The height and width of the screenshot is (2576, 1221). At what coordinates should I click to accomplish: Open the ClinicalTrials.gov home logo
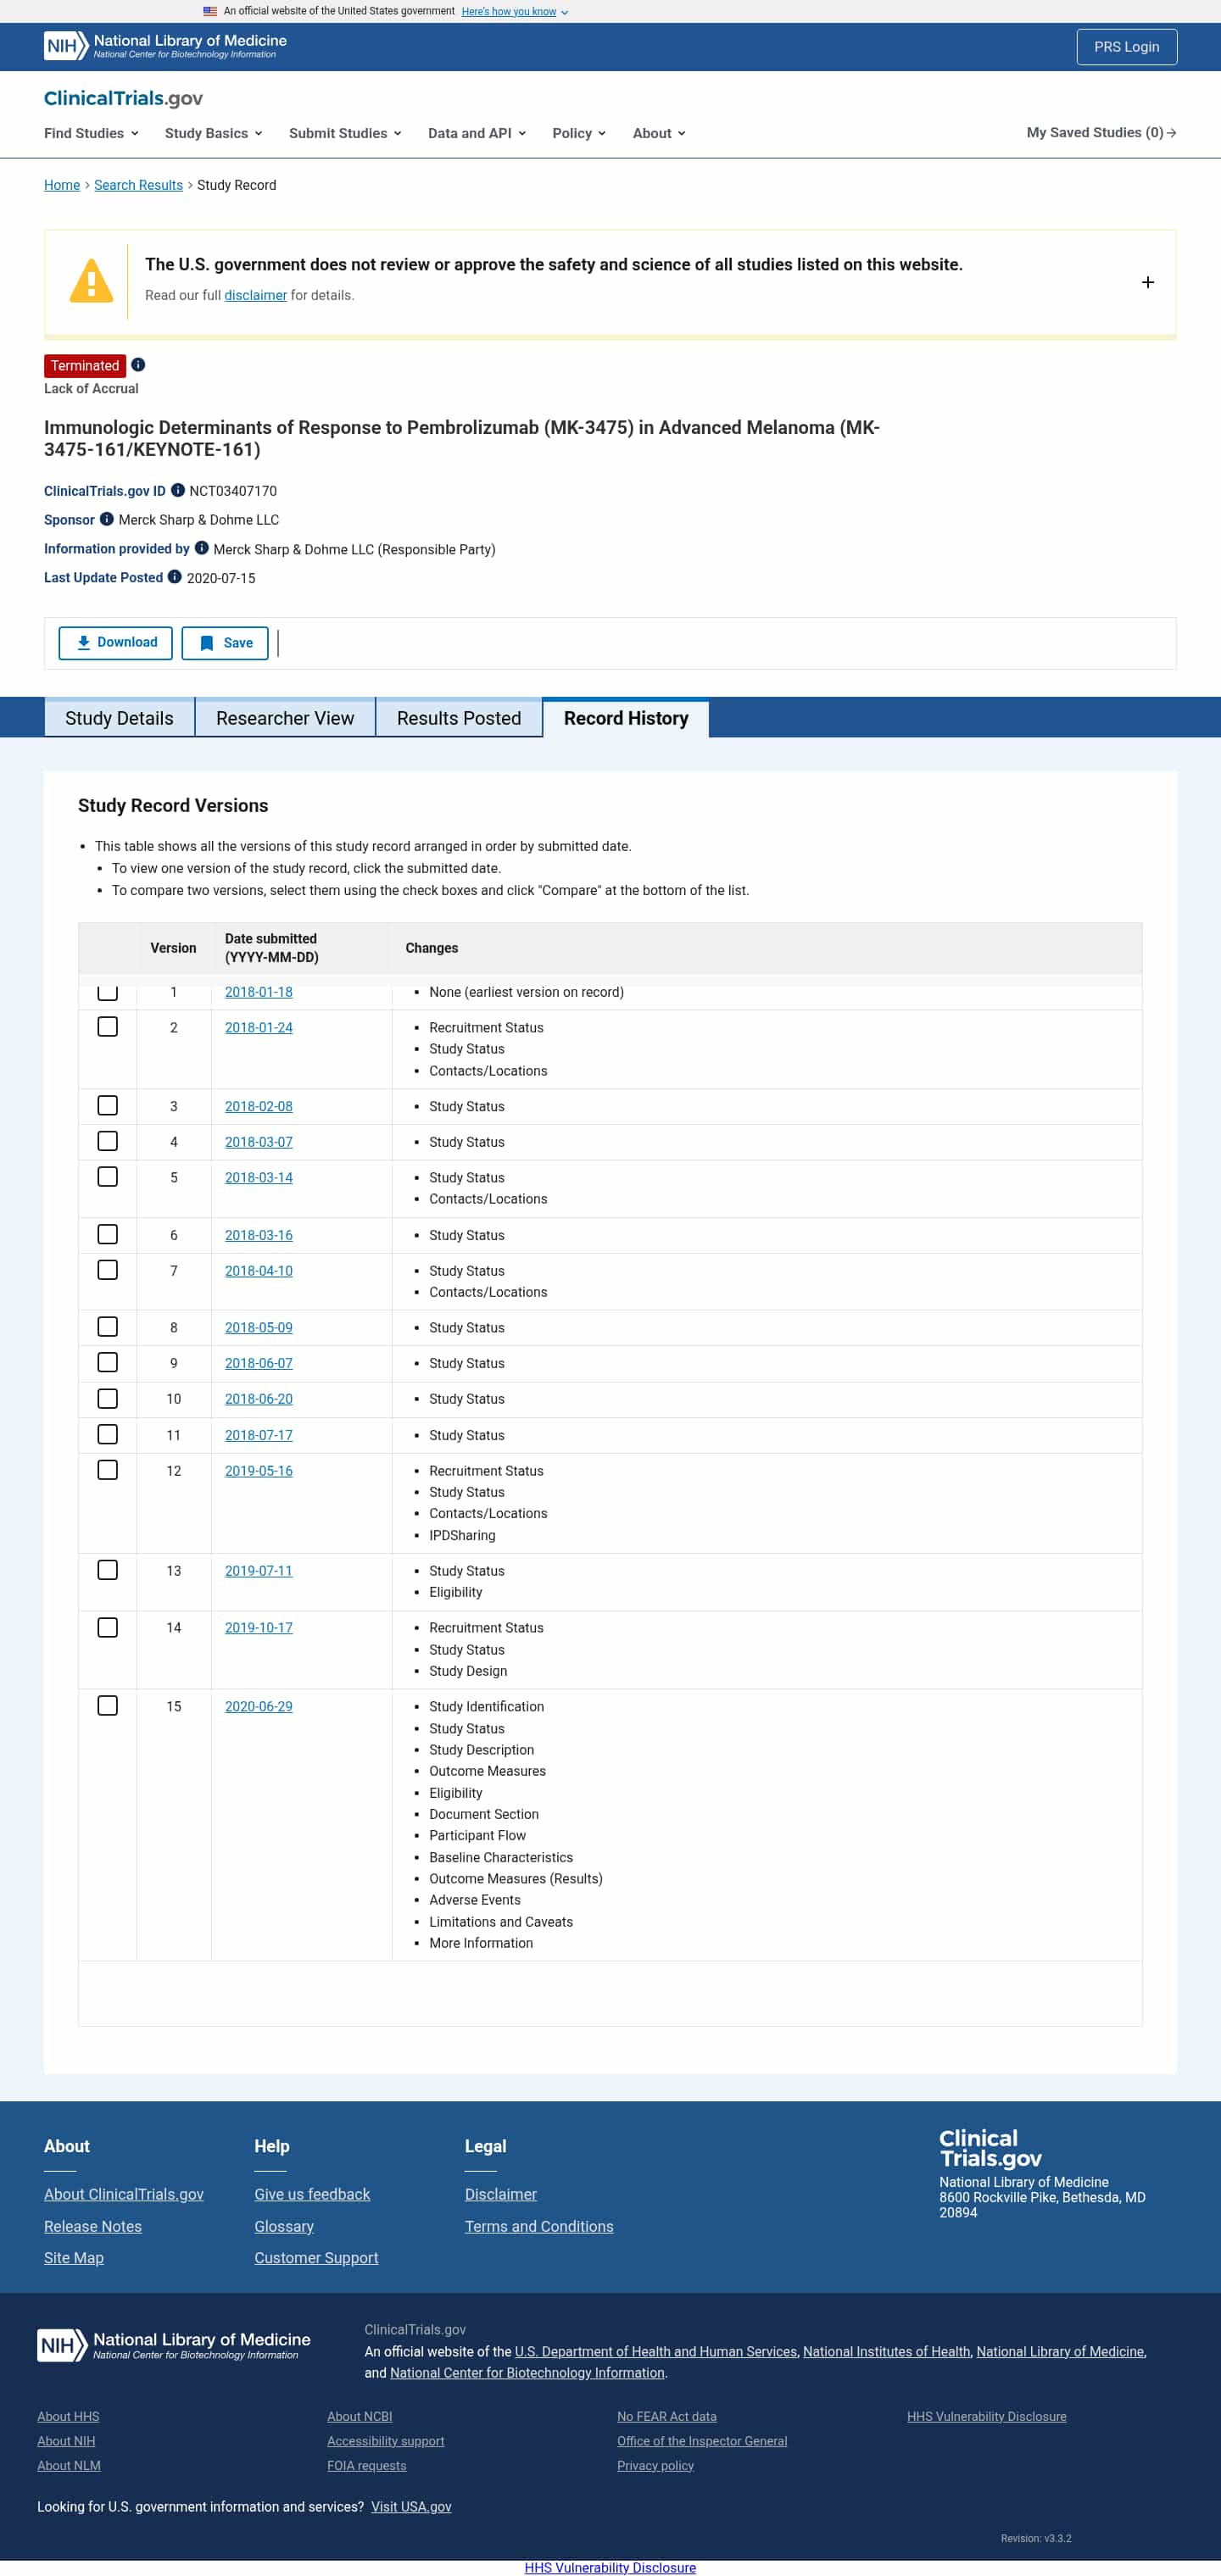coord(123,98)
